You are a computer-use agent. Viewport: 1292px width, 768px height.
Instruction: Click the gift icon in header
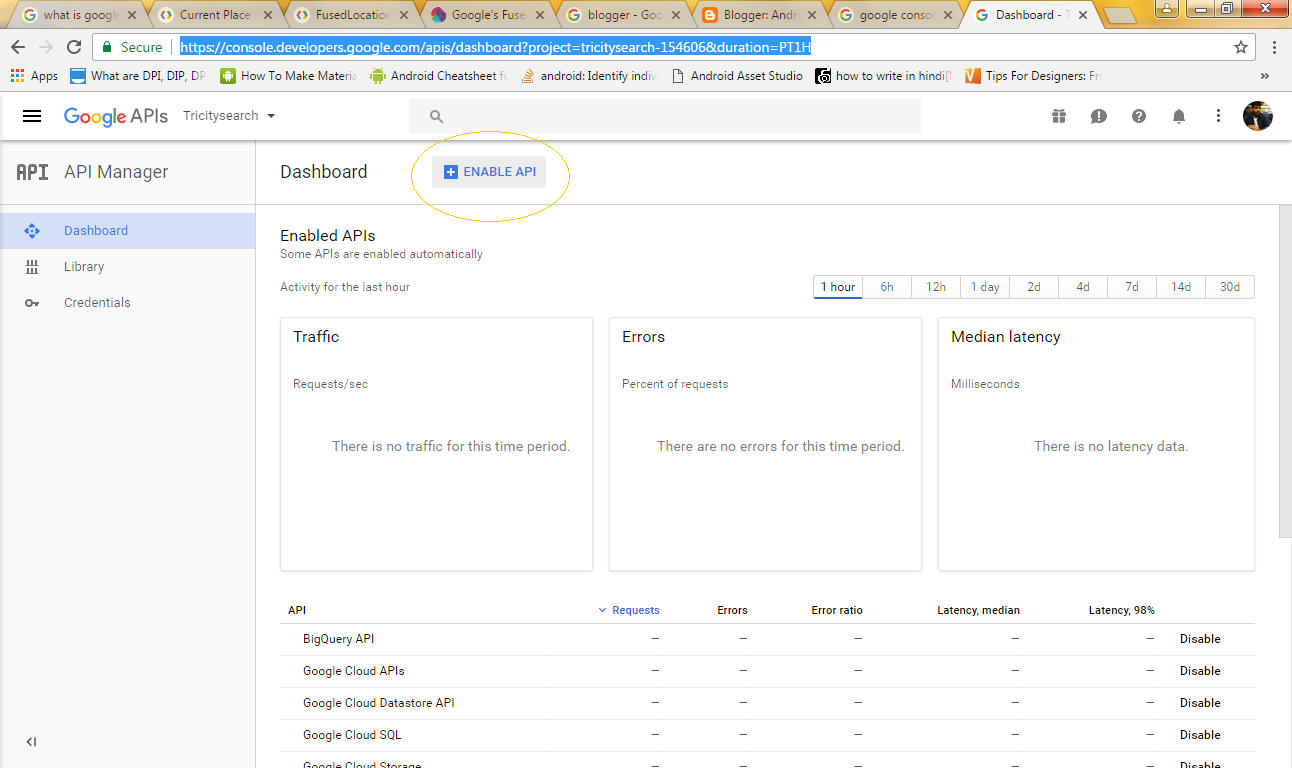click(1059, 116)
